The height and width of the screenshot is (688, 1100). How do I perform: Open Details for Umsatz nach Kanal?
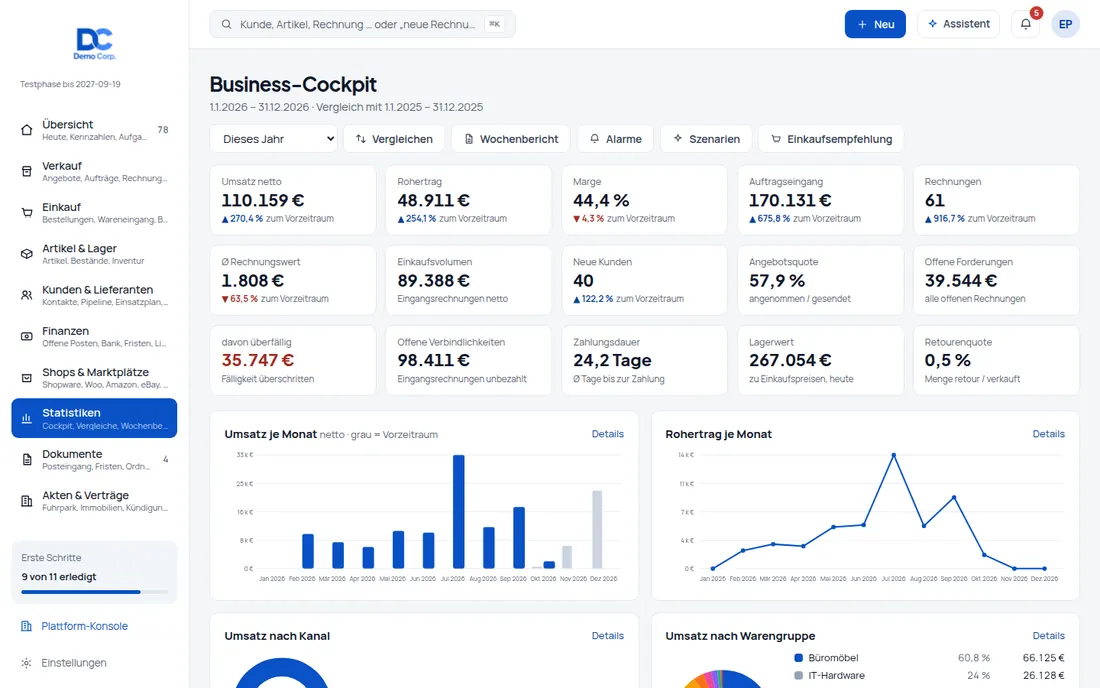click(608, 635)
